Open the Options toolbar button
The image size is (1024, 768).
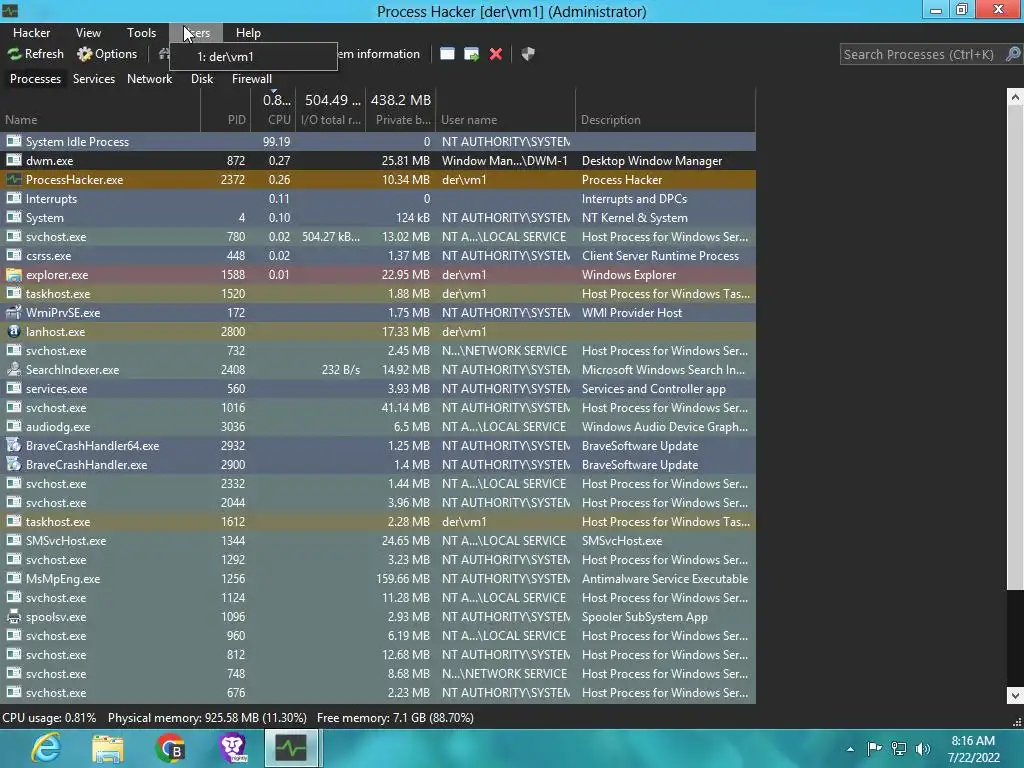pos(107,54)
